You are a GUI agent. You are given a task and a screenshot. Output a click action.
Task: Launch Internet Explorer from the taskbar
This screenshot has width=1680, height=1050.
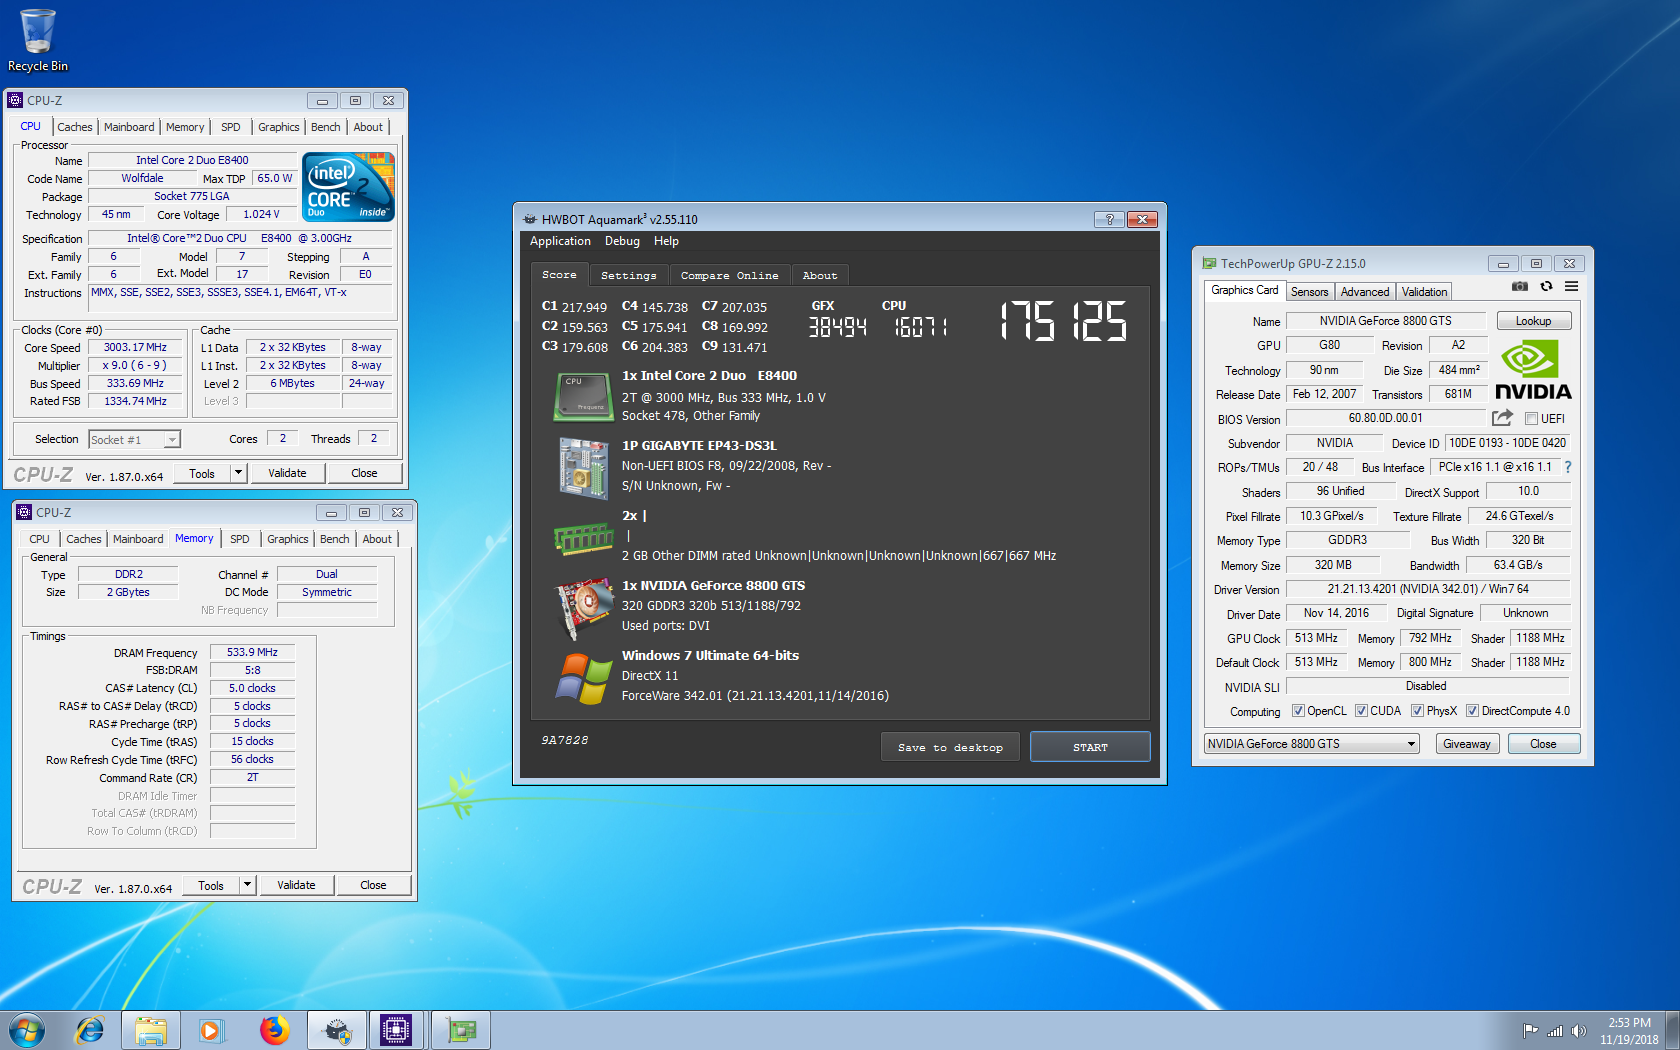(x=90, y=1030)
